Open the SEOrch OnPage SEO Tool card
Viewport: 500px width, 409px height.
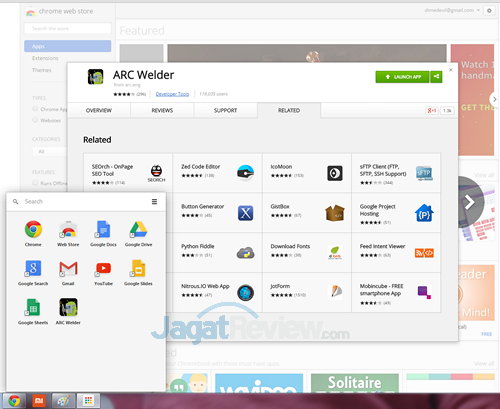pyautogui.click(x=128, y=174)
